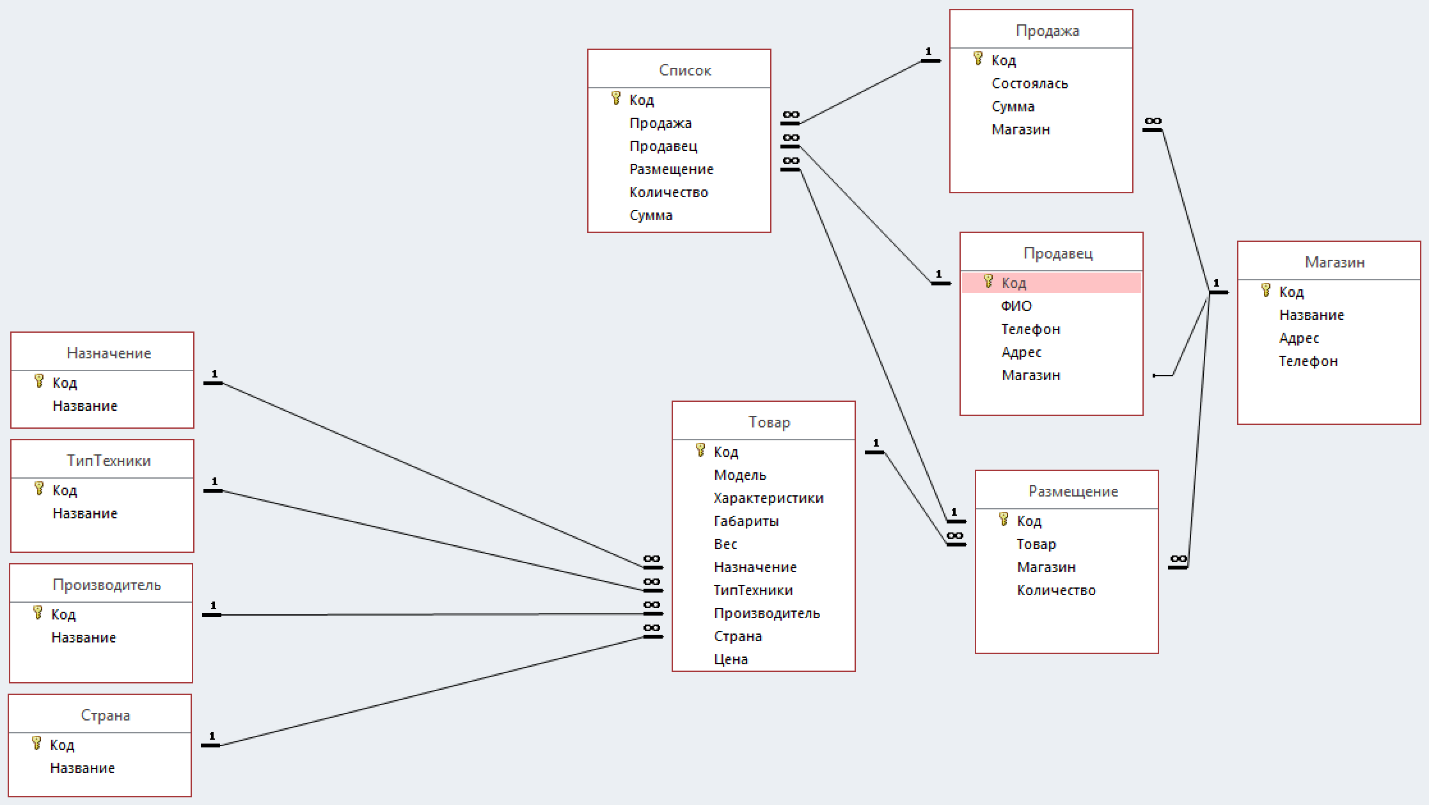Select the Продавец table title bar

[1051, 253]
